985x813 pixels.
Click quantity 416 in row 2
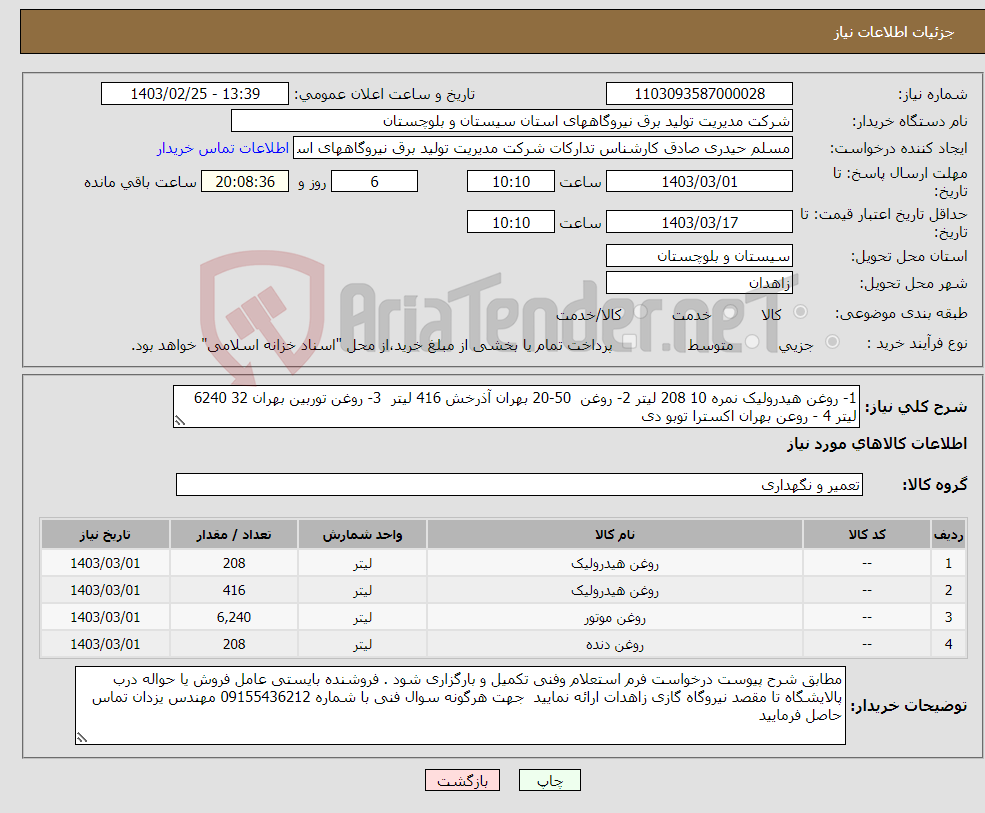[234, 591]
